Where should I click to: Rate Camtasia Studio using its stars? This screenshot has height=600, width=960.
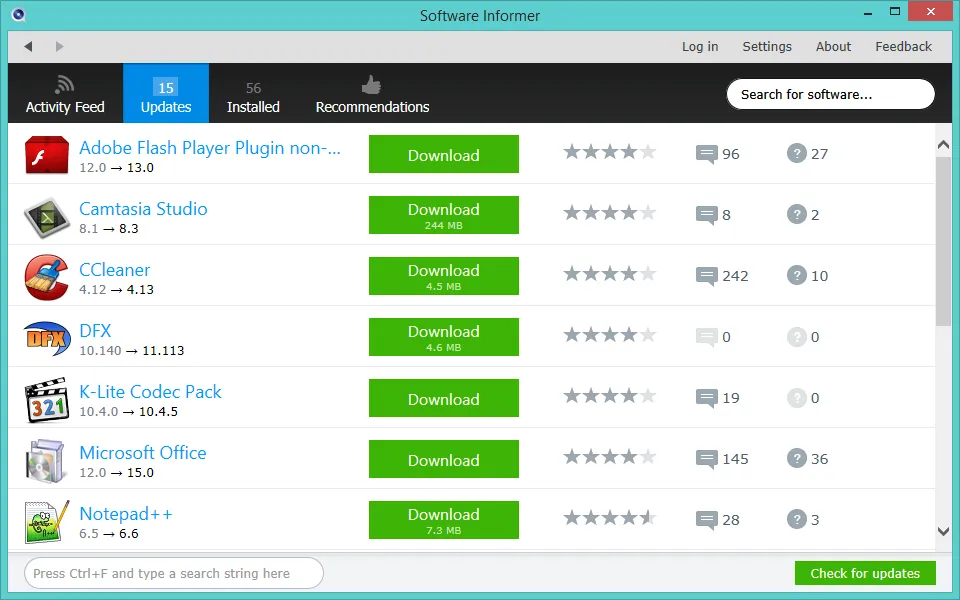610,213
